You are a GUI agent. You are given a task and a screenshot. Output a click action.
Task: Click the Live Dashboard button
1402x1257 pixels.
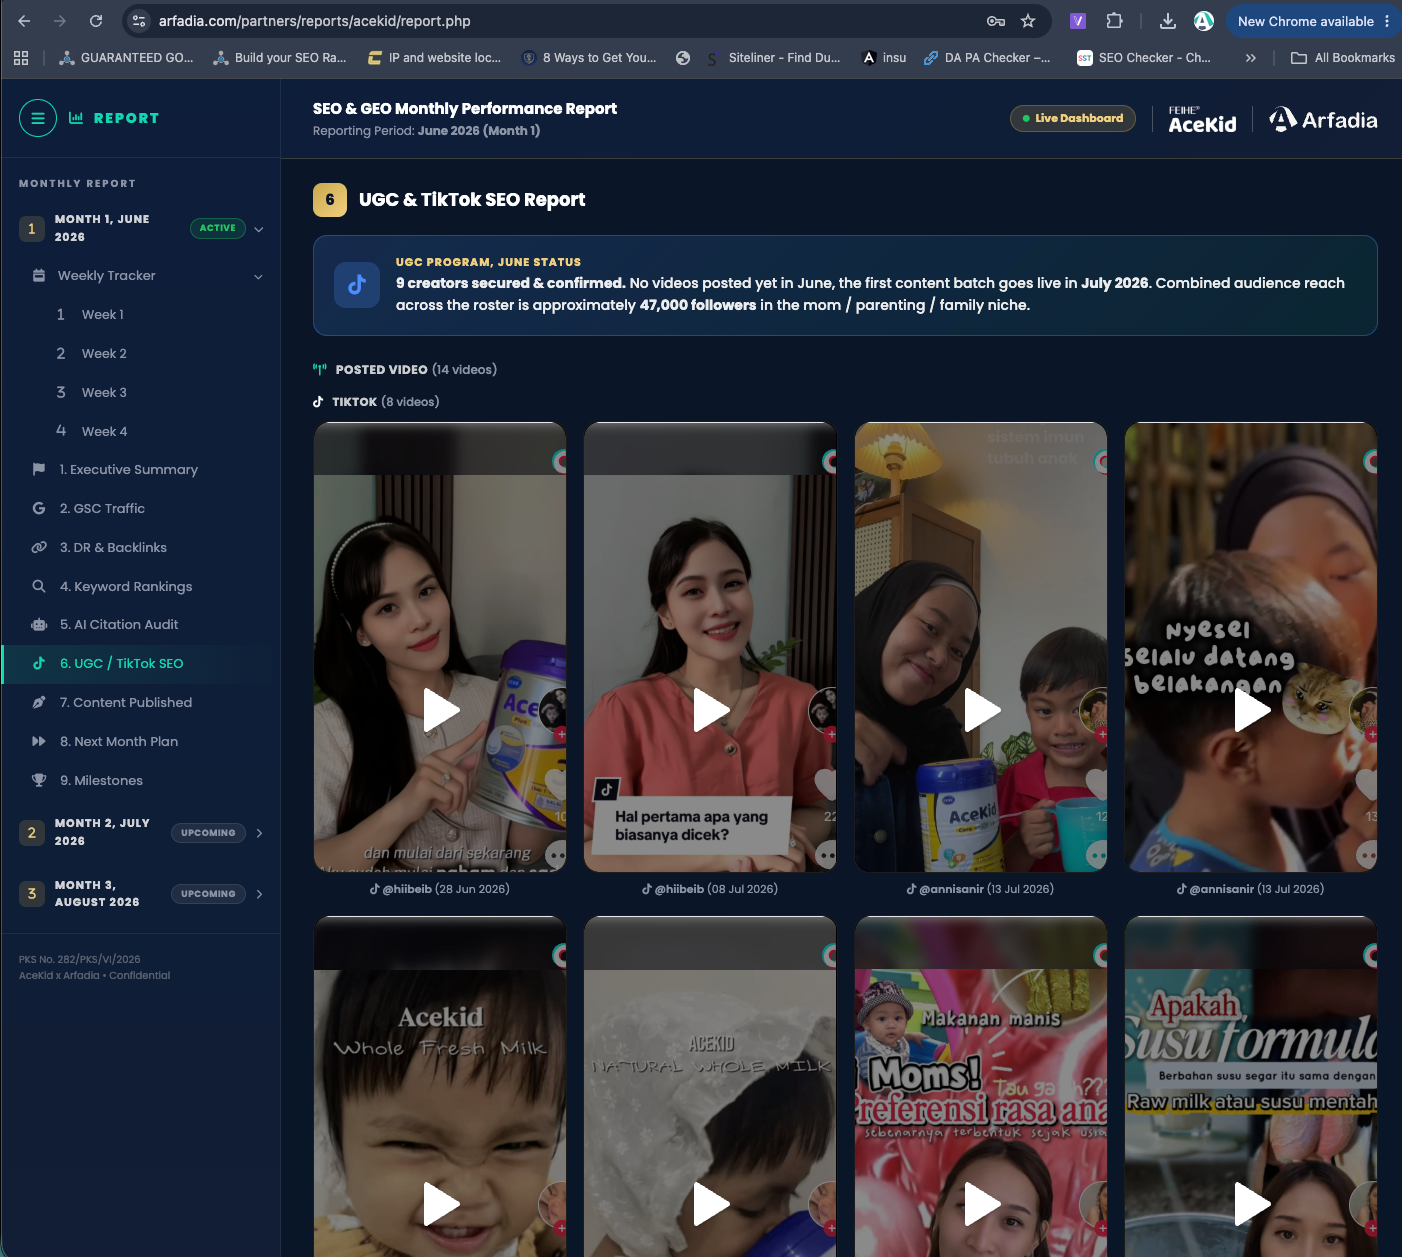pos(1073,118)
